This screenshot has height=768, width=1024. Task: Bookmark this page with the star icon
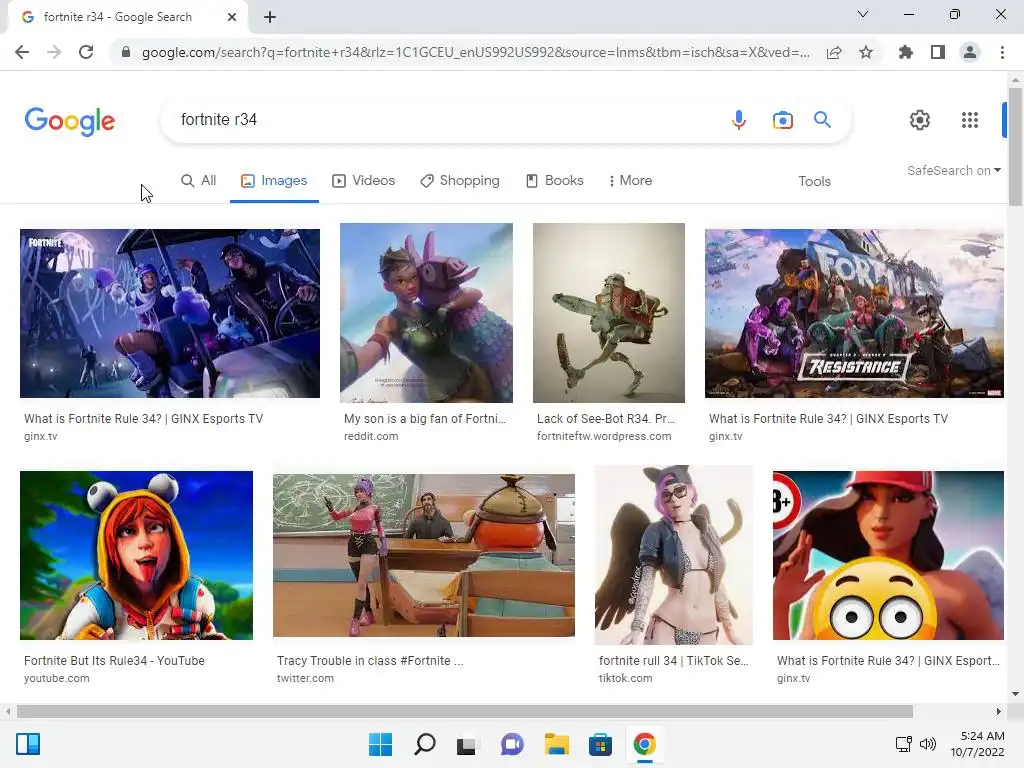866,52
